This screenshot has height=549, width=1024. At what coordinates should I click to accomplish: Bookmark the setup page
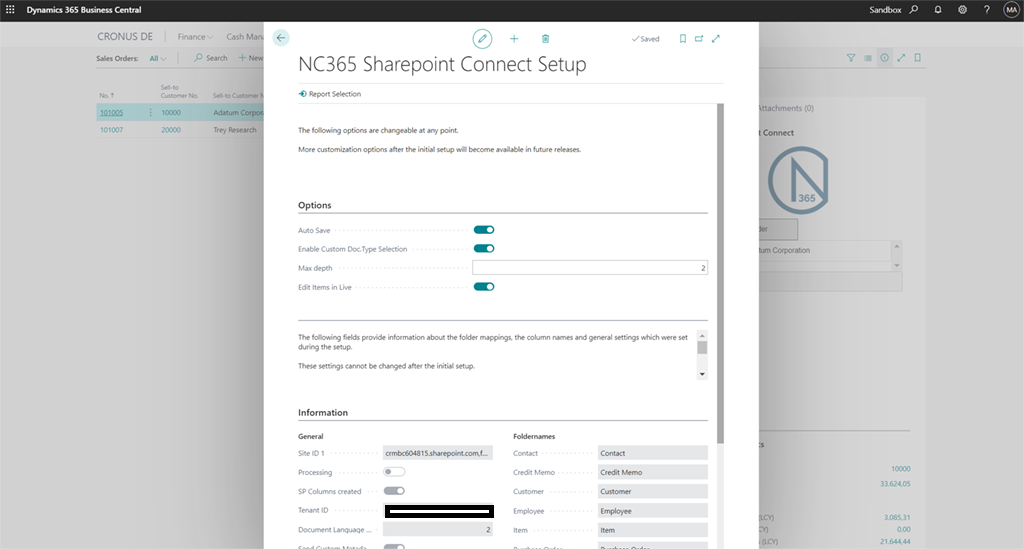tap(682, 39)
